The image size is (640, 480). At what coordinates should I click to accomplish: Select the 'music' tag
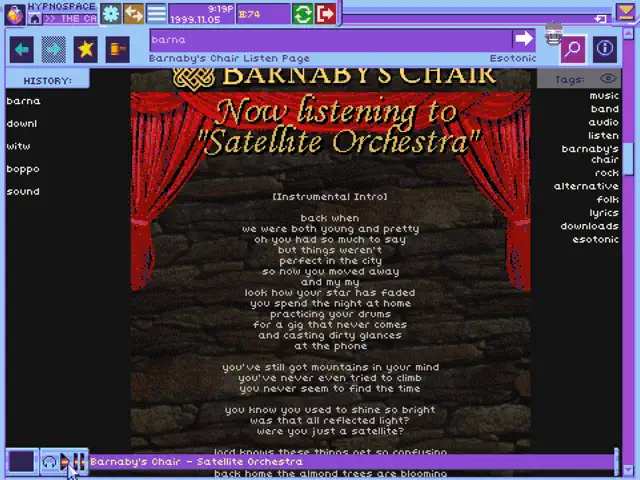click(x=604, y=96)
